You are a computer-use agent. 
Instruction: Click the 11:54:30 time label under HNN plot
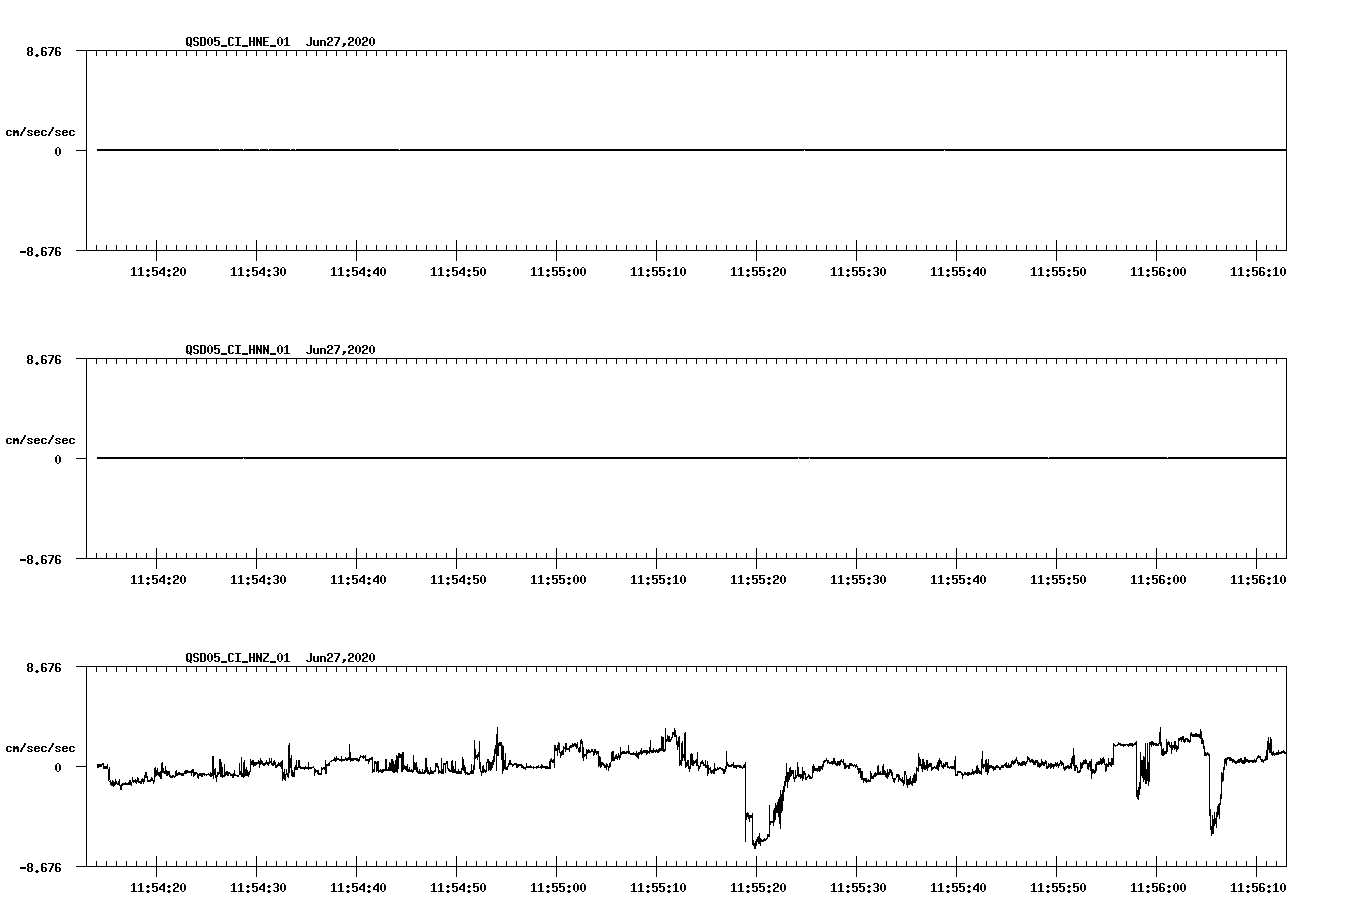[x=258, y=580]
